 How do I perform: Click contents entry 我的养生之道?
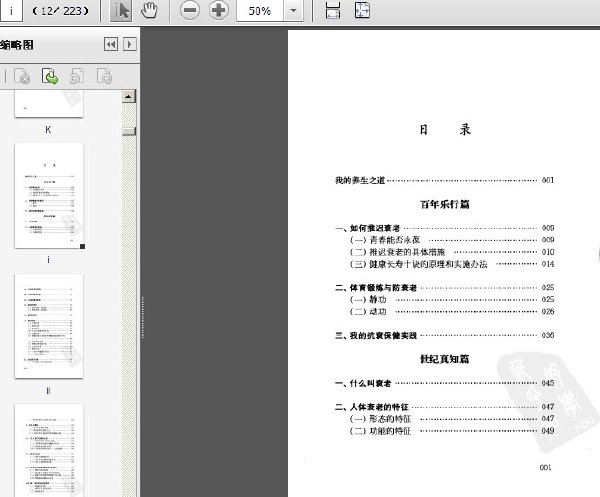click(x=360, y=180)
